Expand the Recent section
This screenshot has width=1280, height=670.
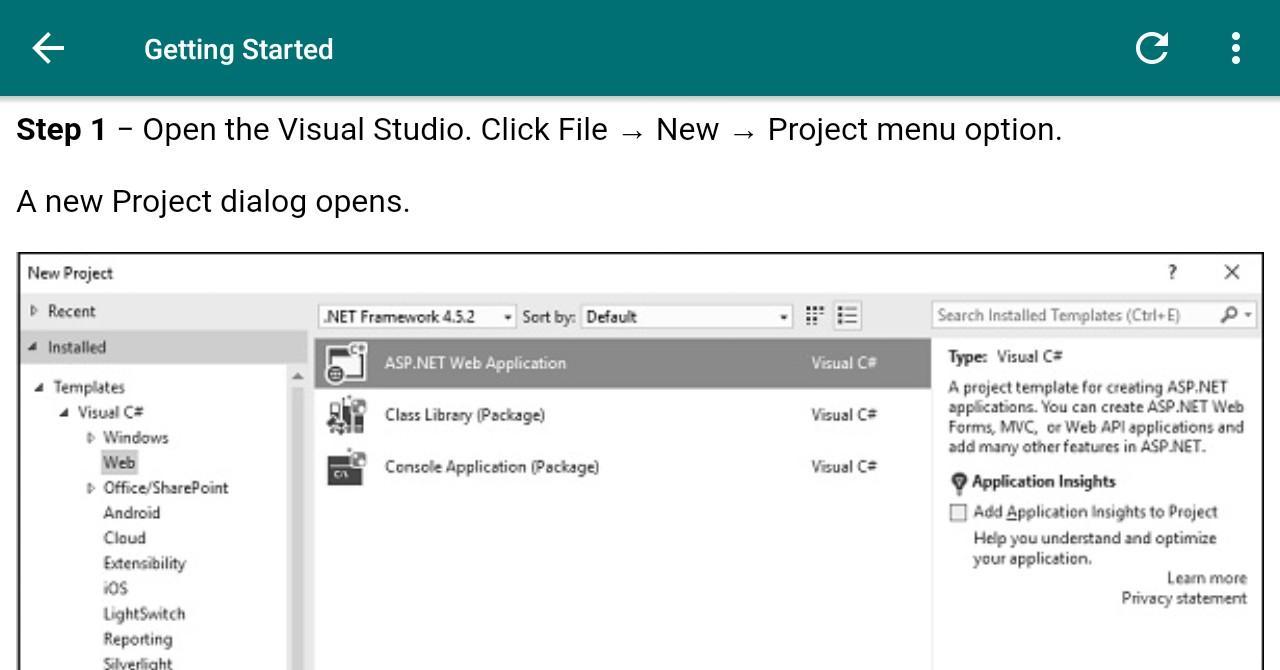pos(35,311)
